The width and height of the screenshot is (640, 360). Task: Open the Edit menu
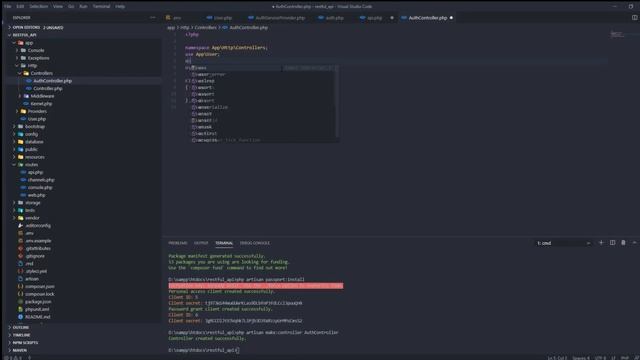click(20, 7)
